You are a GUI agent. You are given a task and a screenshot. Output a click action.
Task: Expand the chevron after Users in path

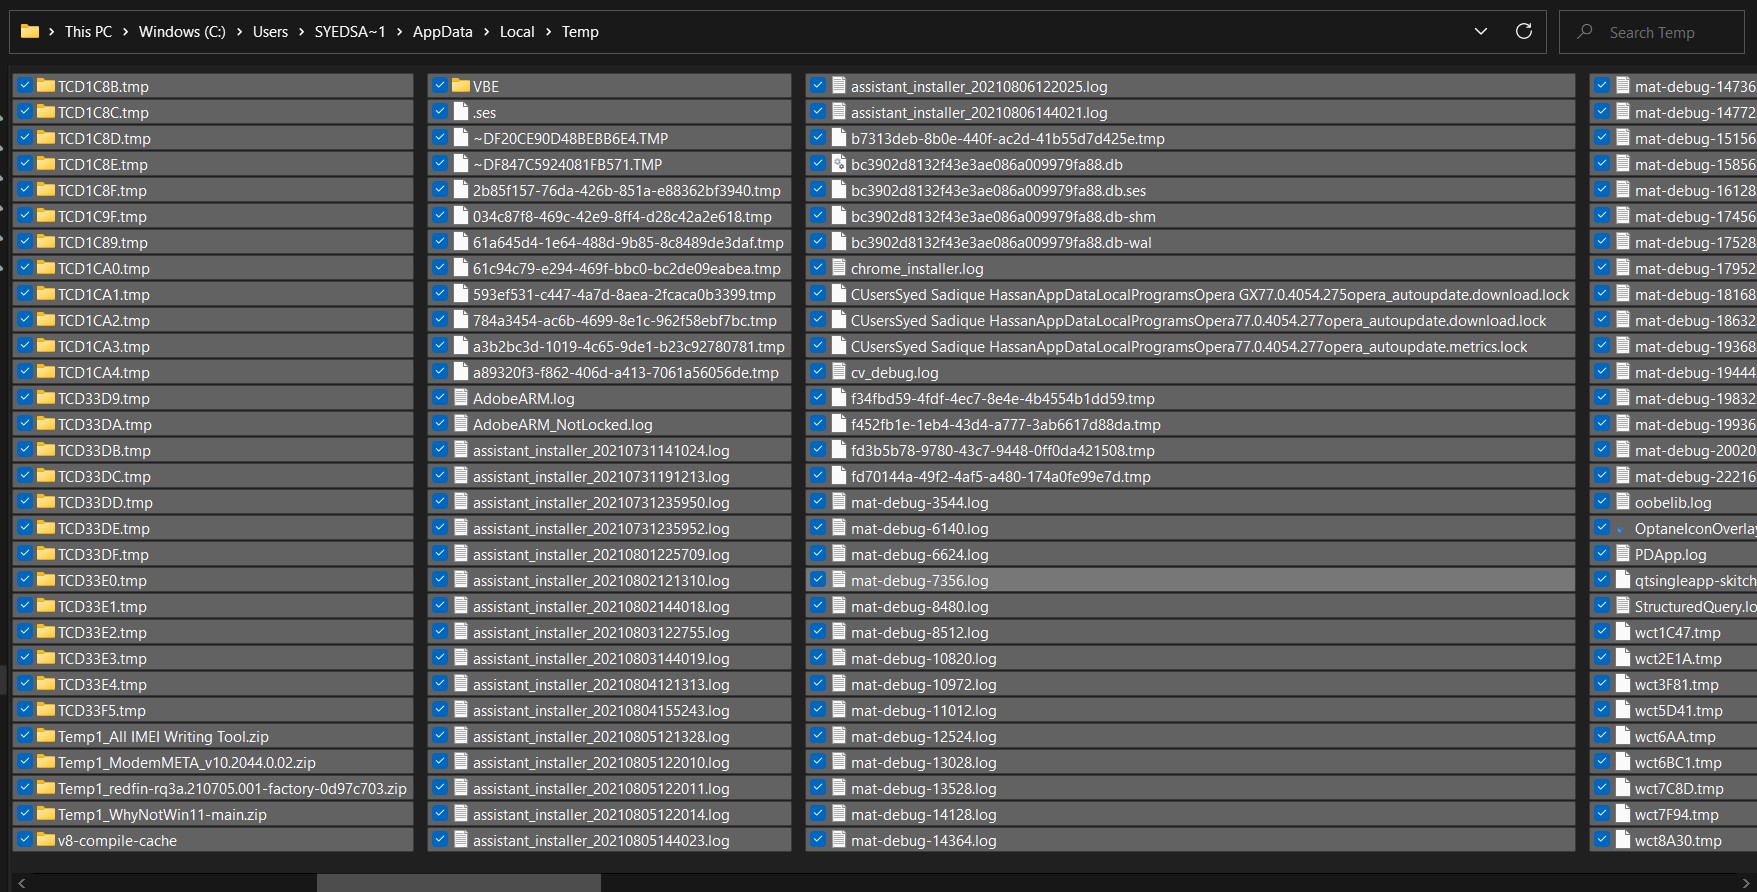point(301,32)
